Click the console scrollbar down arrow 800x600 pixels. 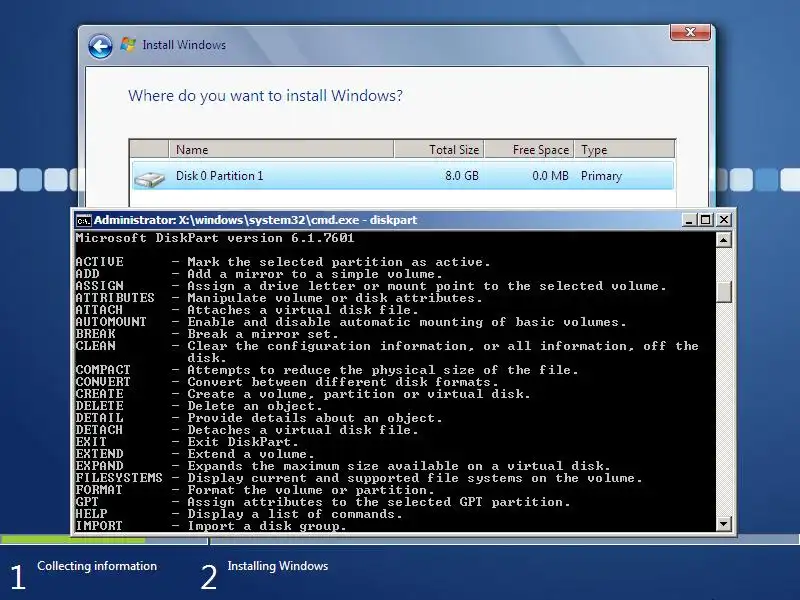coord(723,523)
